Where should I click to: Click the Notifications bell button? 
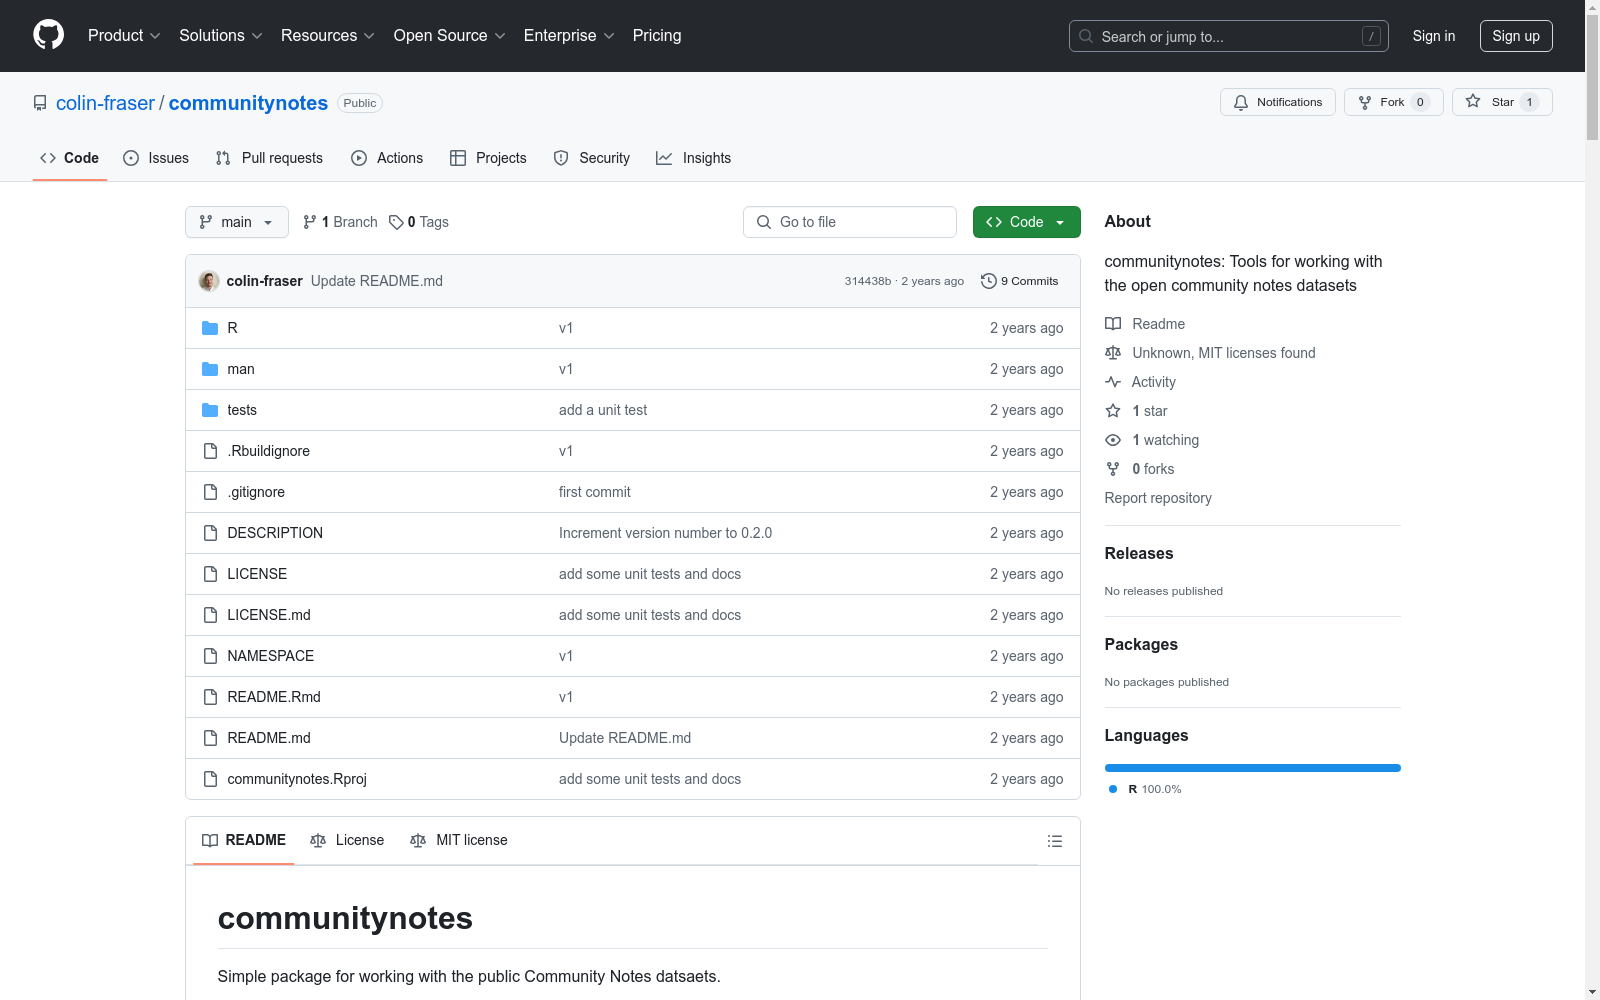(1277, 102)
